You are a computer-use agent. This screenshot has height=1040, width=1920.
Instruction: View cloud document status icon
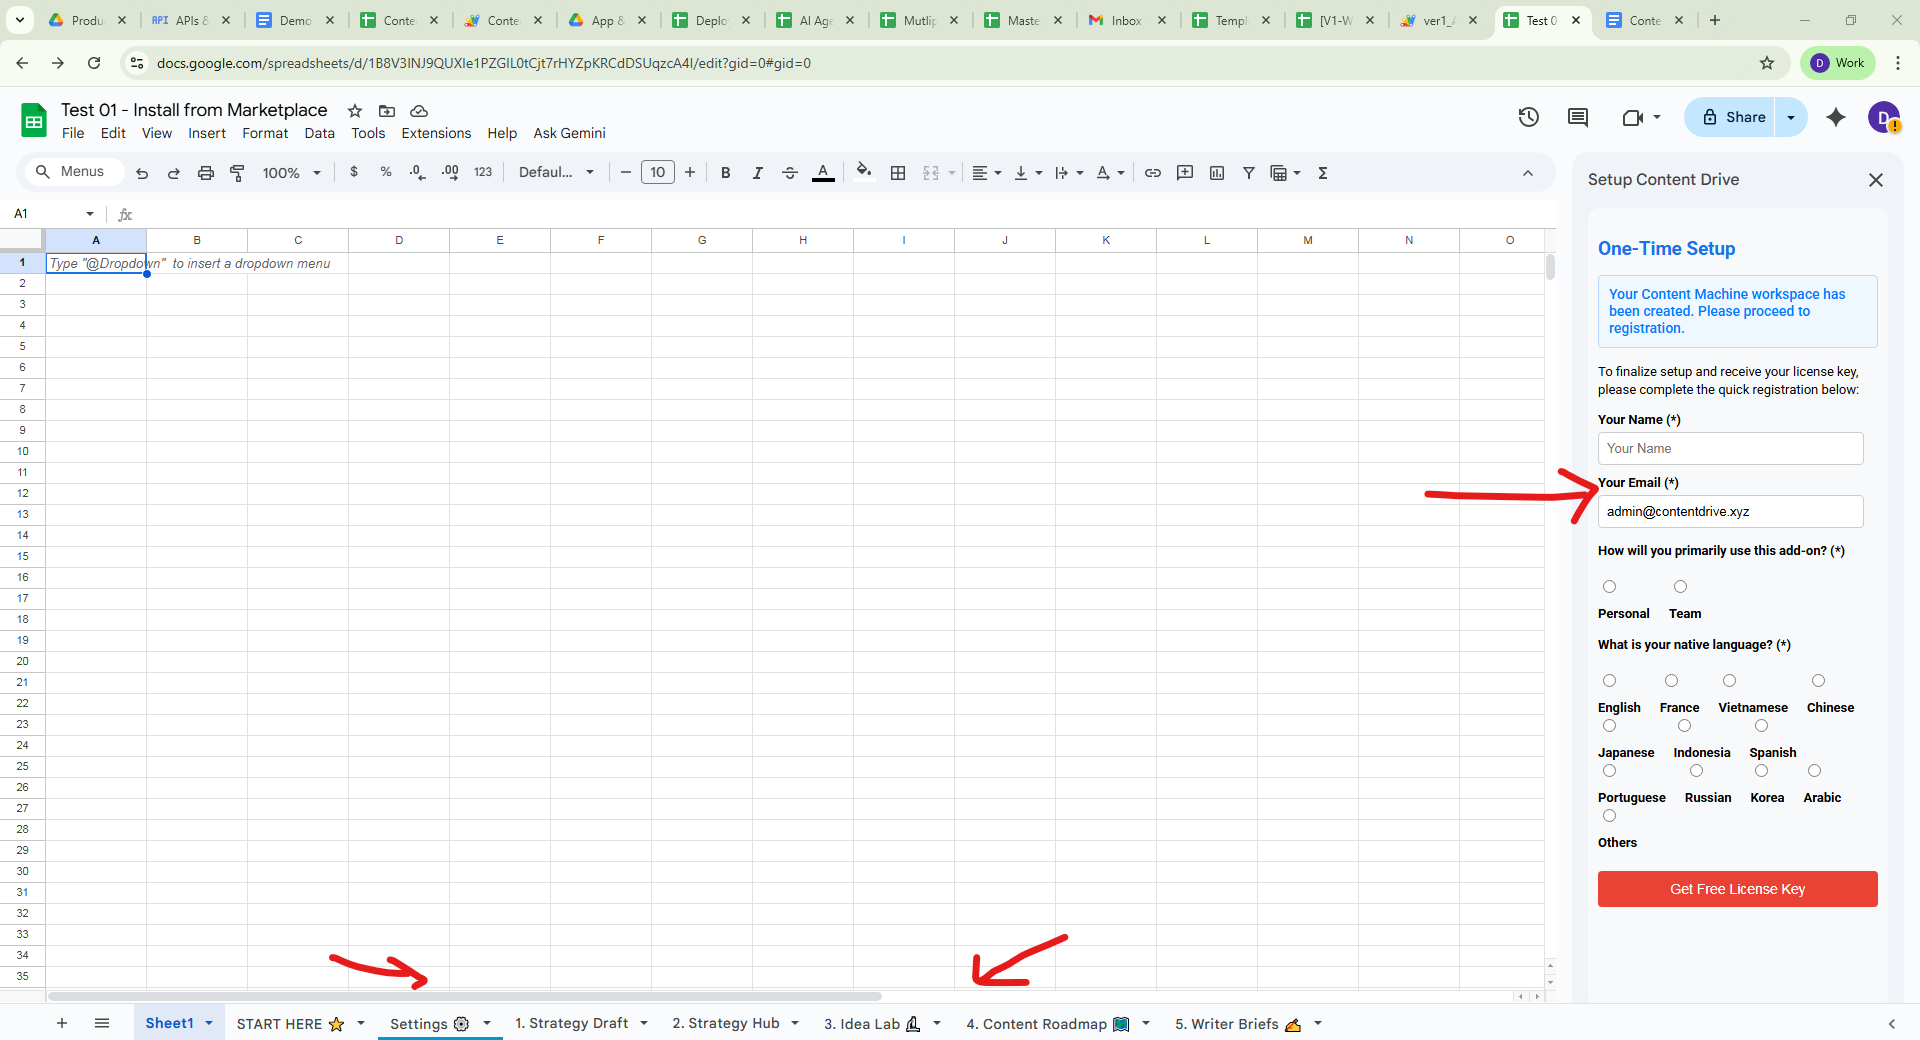click(419, 111)
